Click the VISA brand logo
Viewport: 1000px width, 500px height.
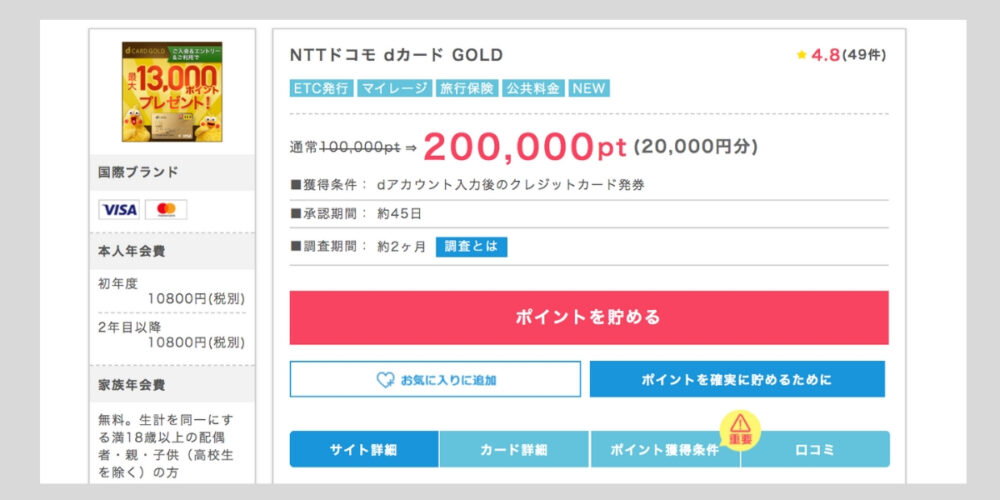click(x=119, y=209)
